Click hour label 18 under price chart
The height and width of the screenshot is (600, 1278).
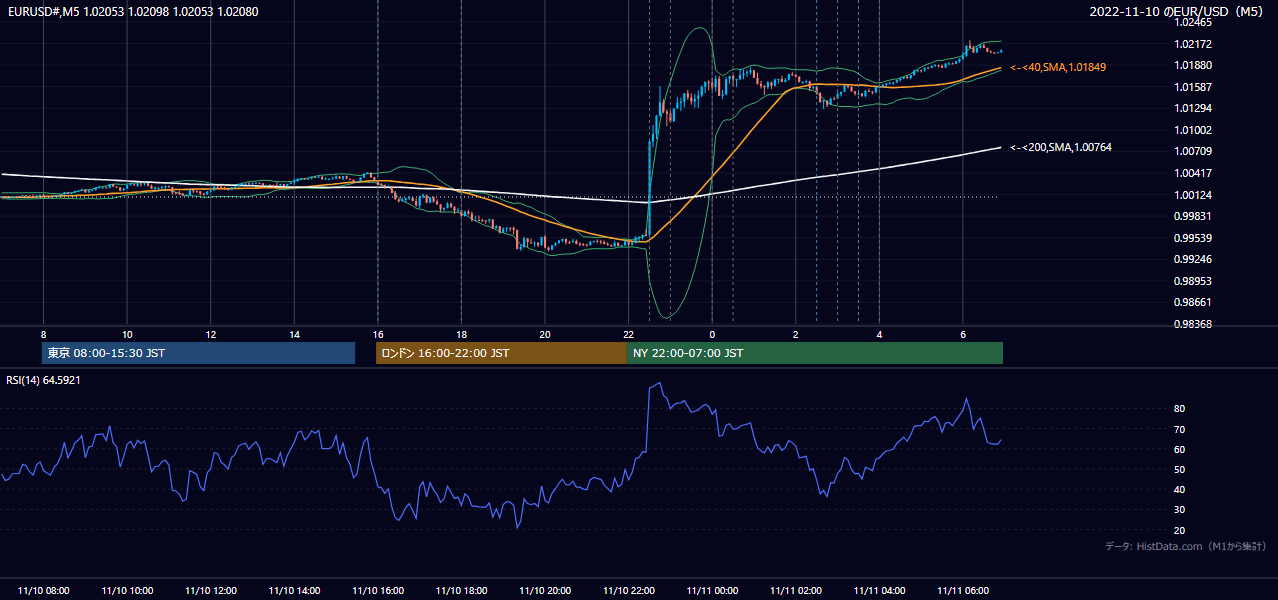(x=461, y=334)
